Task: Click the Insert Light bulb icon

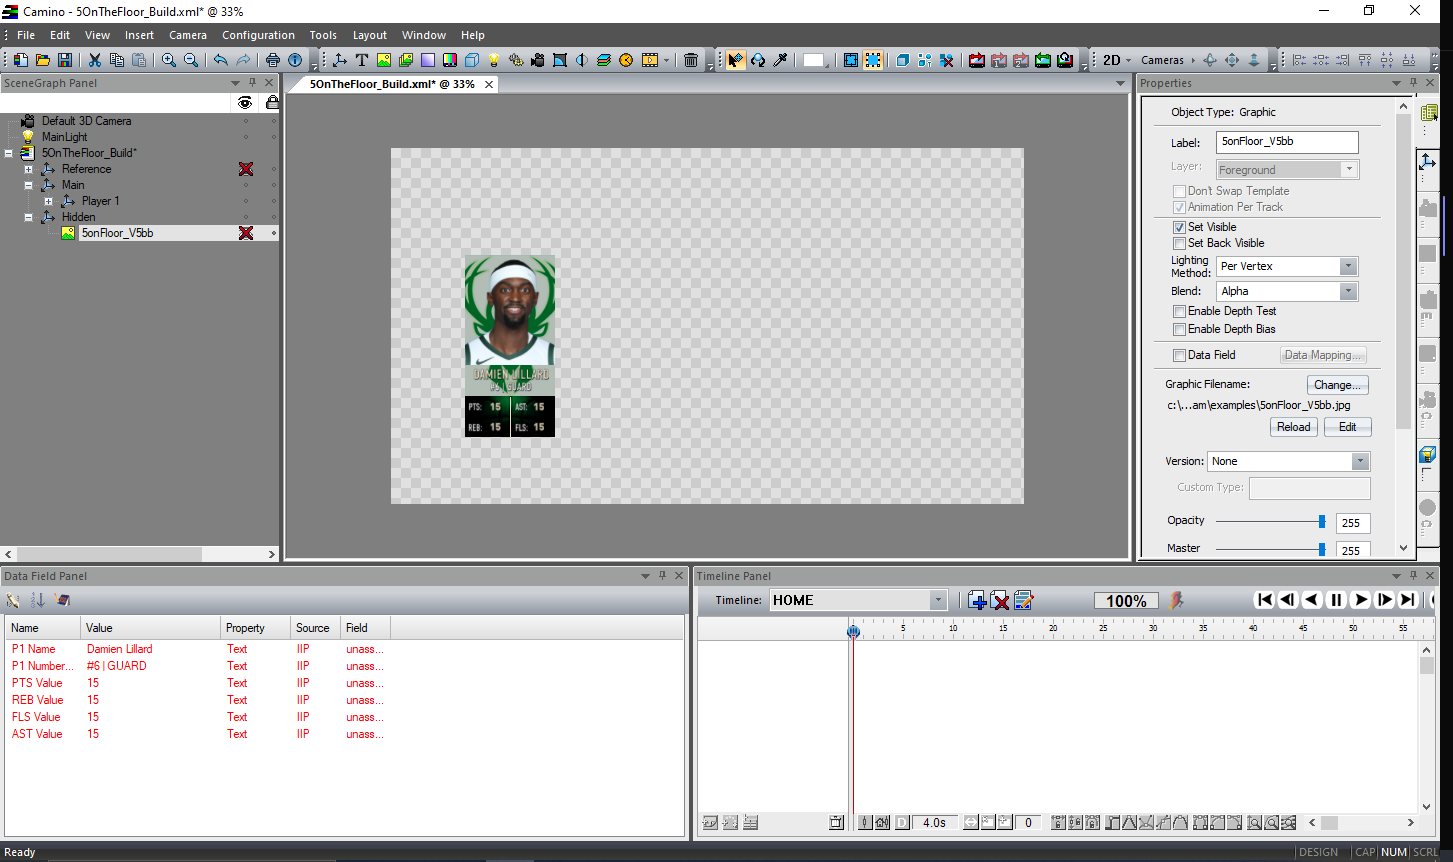Action: 494,60
